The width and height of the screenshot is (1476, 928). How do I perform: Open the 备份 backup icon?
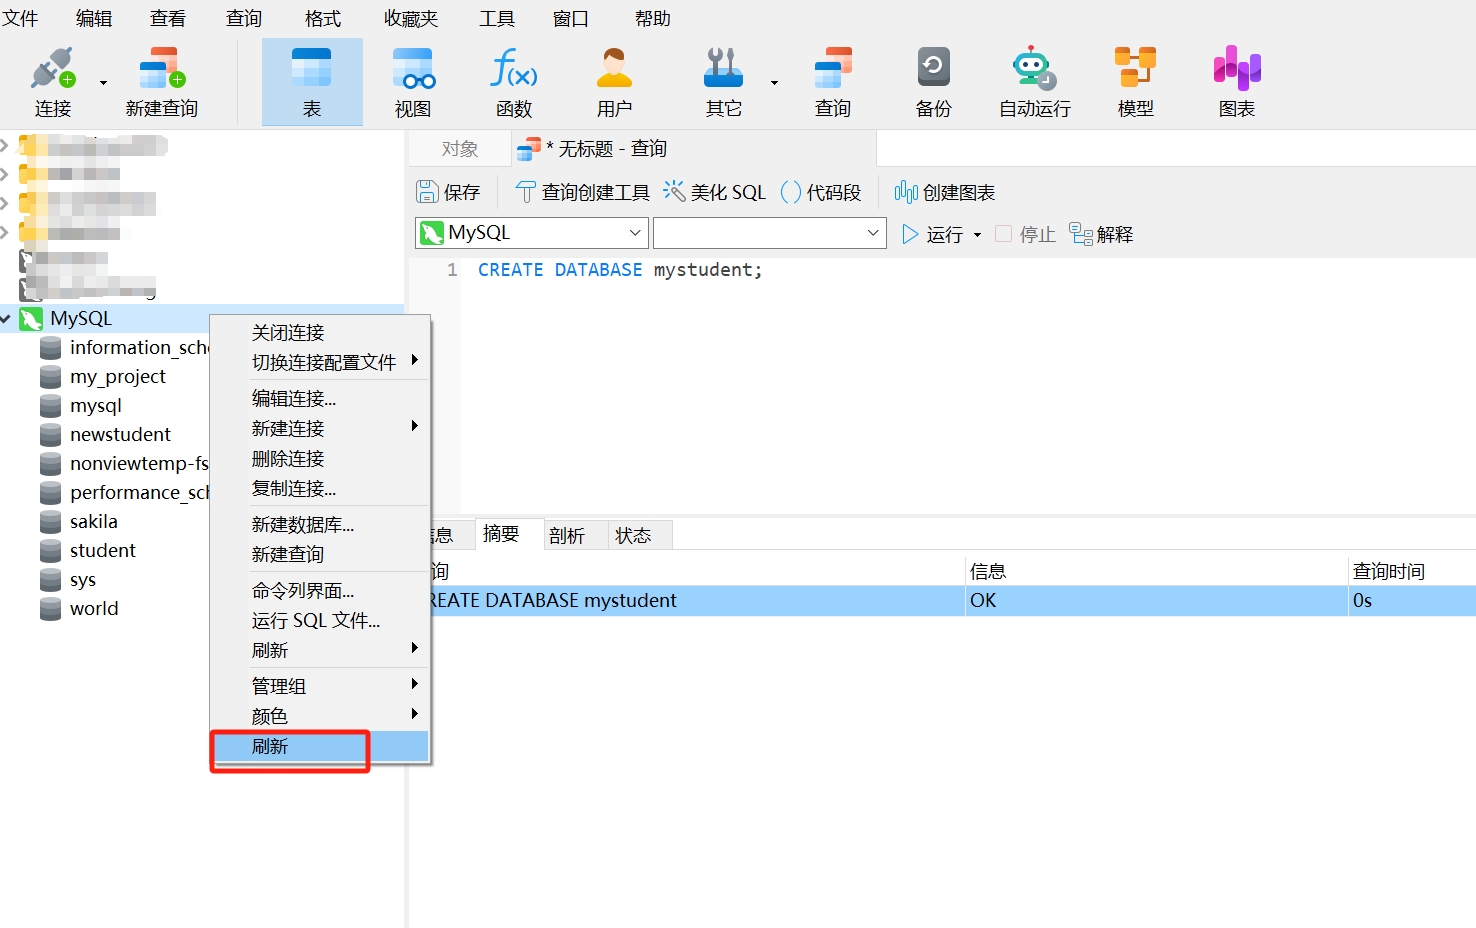(x=934, y=82)
